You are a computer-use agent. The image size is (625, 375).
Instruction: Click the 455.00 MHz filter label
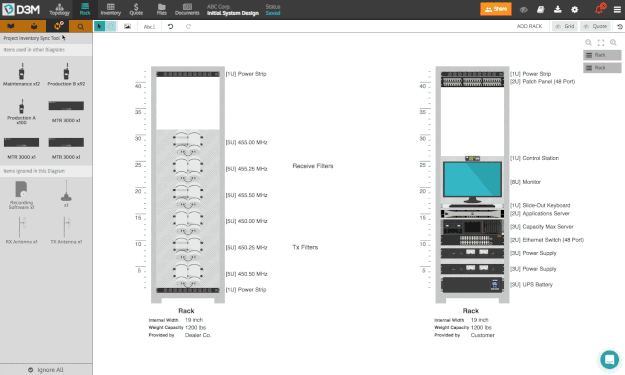click(x=246, y=142)
